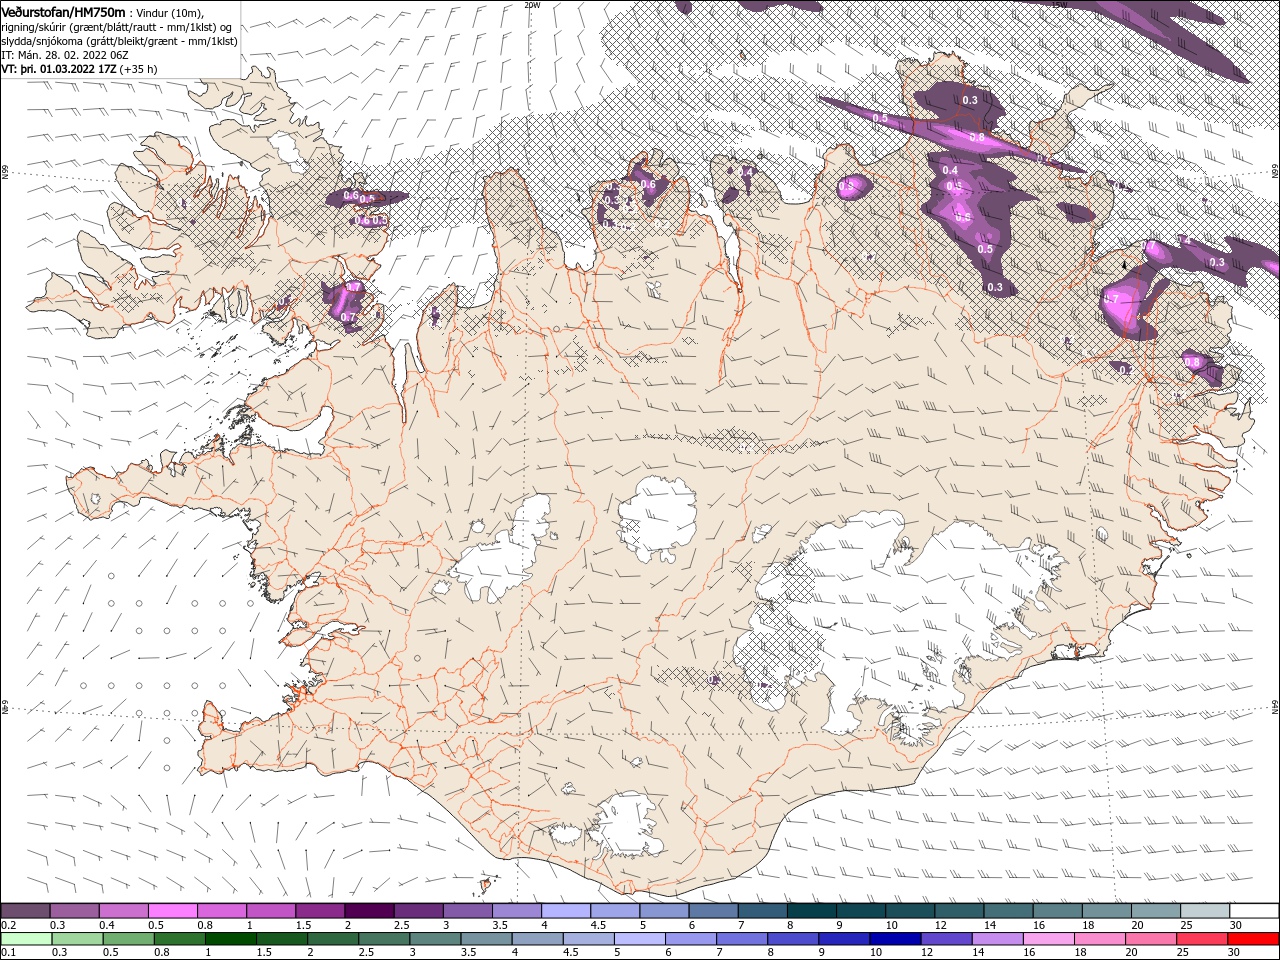Screen dimensions: 1280x960
Task: Click the palest green first swatch in the rain legend
Action: click(x=27, y=939)
